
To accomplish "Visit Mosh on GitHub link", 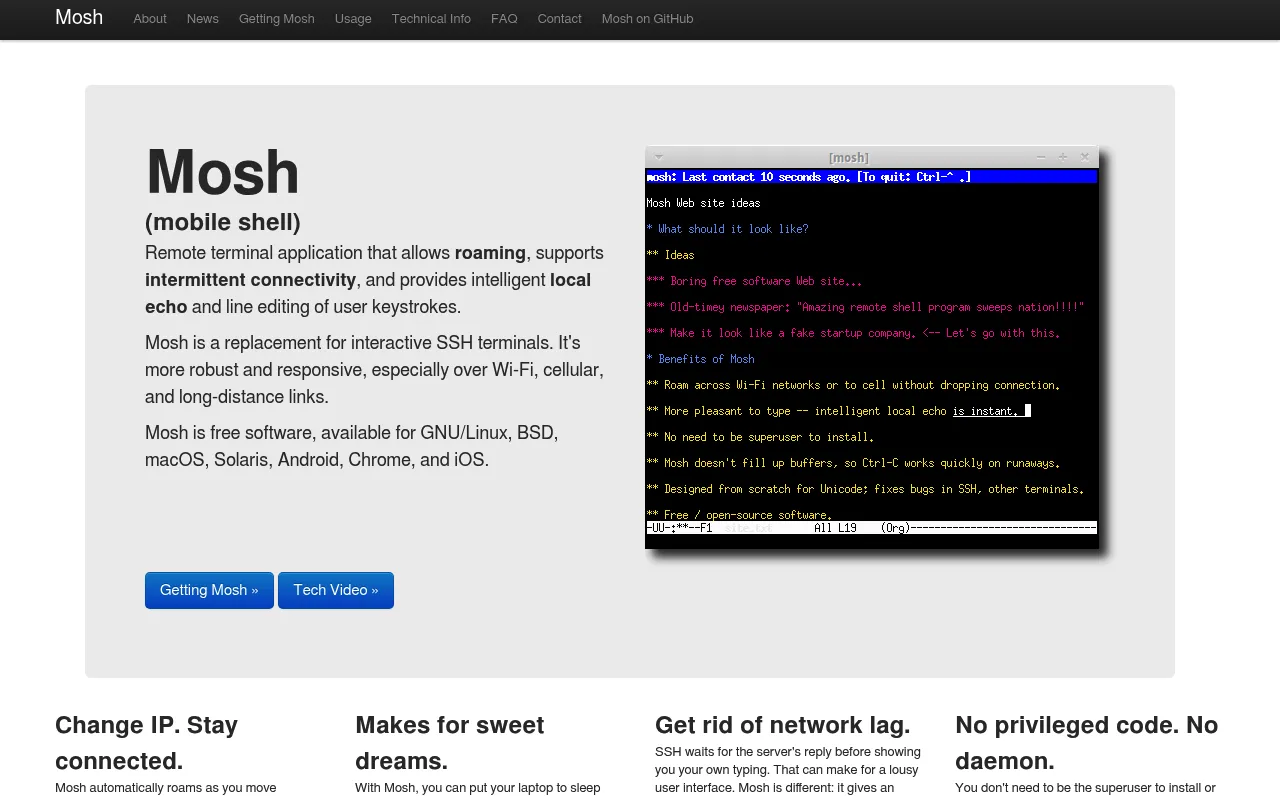I will [647, 19].
